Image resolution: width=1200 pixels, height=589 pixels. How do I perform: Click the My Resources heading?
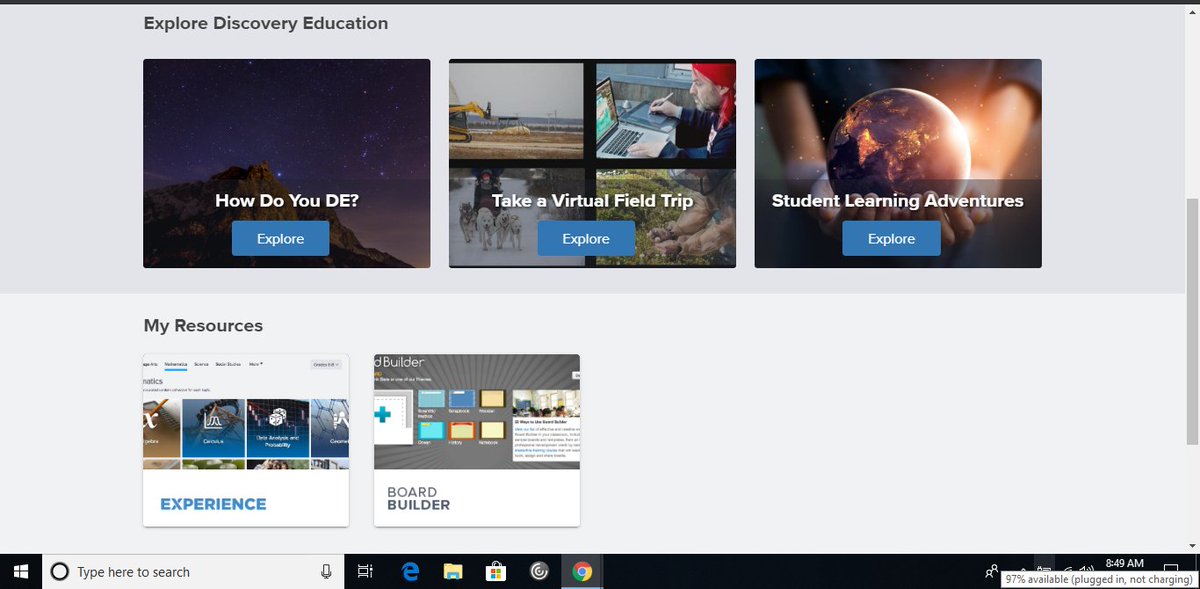point(203,326)
